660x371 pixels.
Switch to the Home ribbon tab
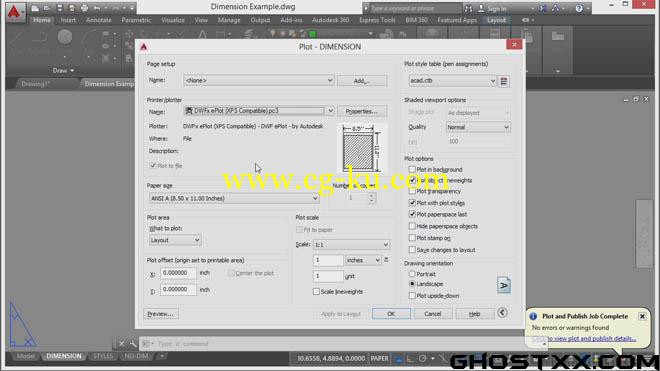(x=42, y=20)
